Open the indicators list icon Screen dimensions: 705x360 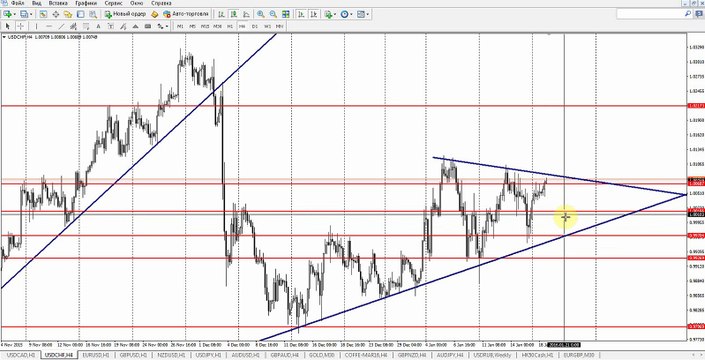tap(329, 14)
